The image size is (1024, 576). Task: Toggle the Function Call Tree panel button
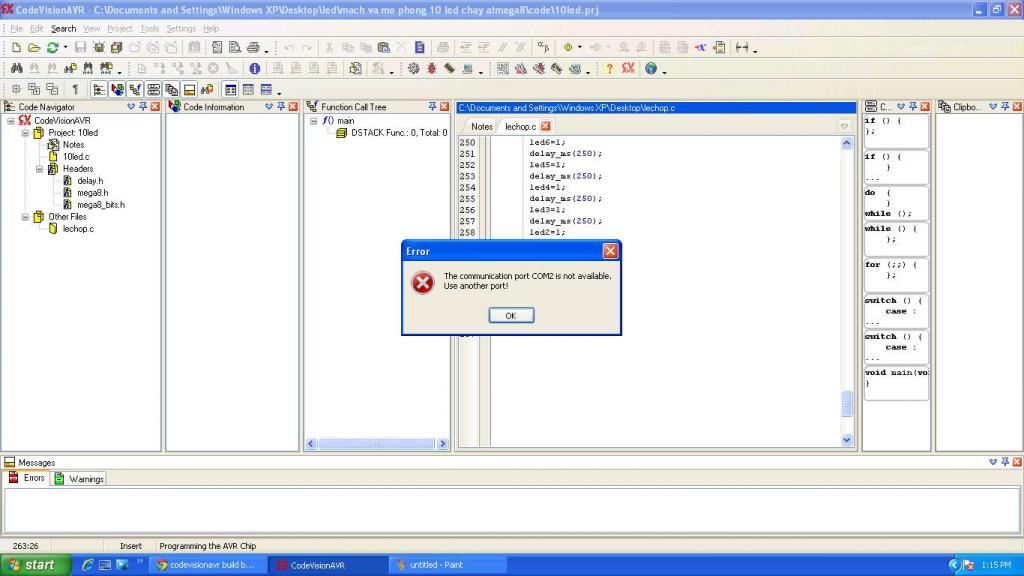pyautogui.click(x=135, y=89)
